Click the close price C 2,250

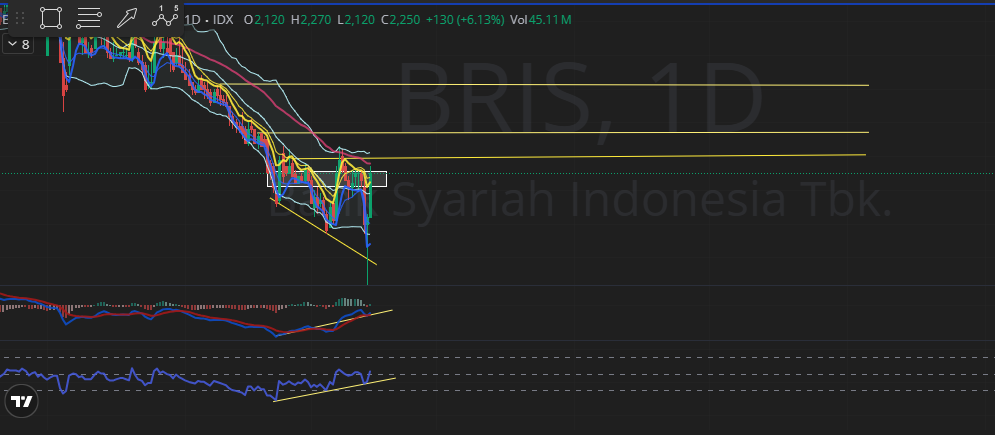tap(400, 20)
